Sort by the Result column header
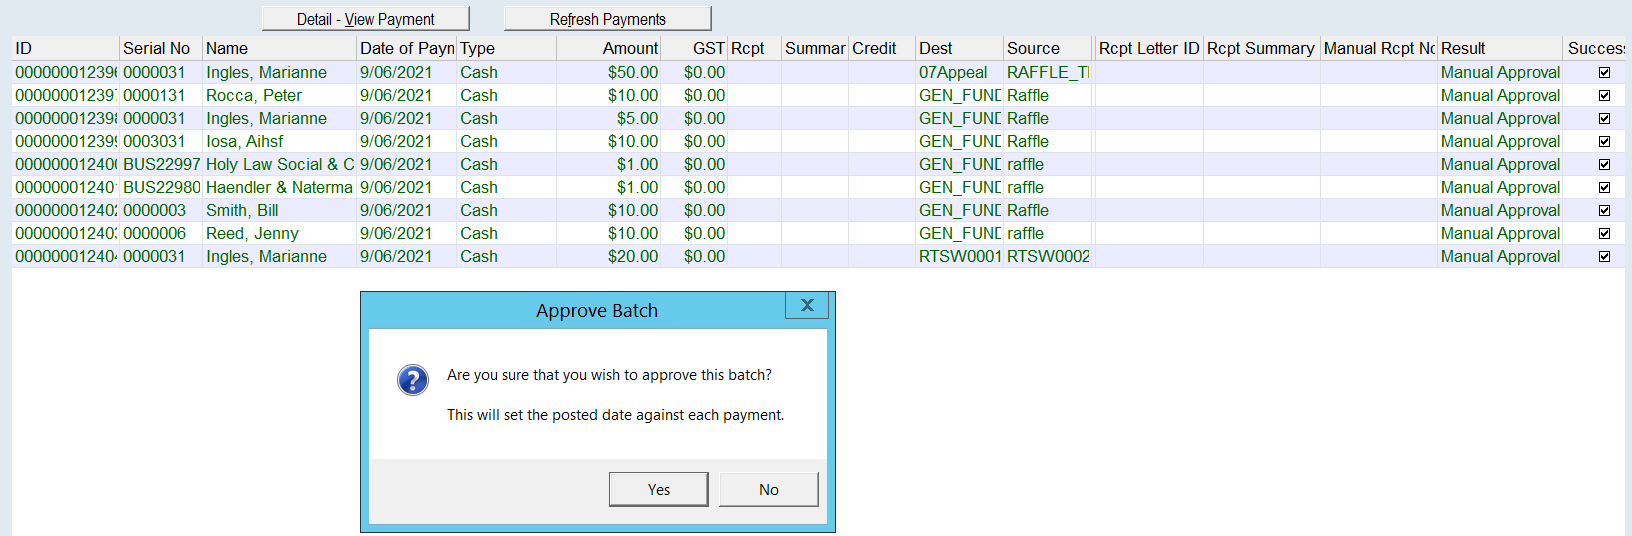The width and height of the screenshot is (1632, 536). coord(1500,48)
